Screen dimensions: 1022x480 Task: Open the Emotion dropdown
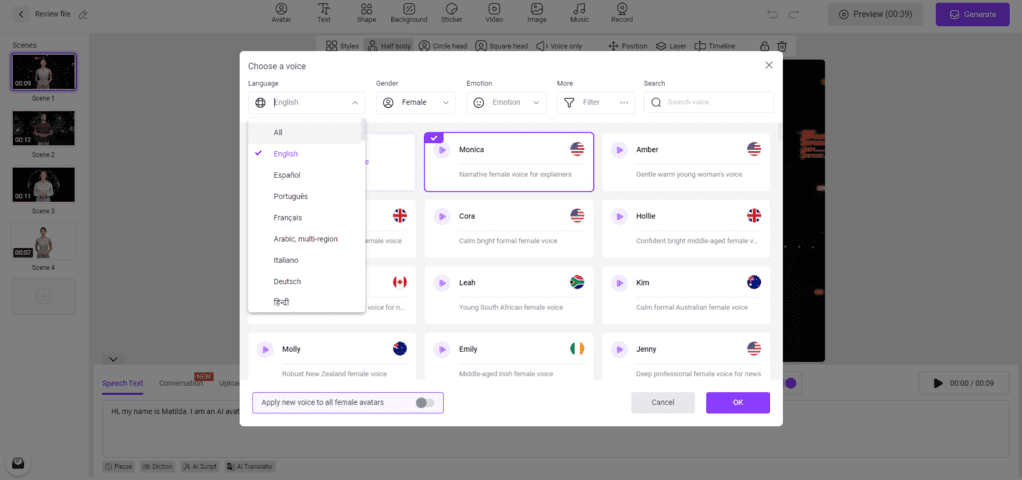coord(506,102)
